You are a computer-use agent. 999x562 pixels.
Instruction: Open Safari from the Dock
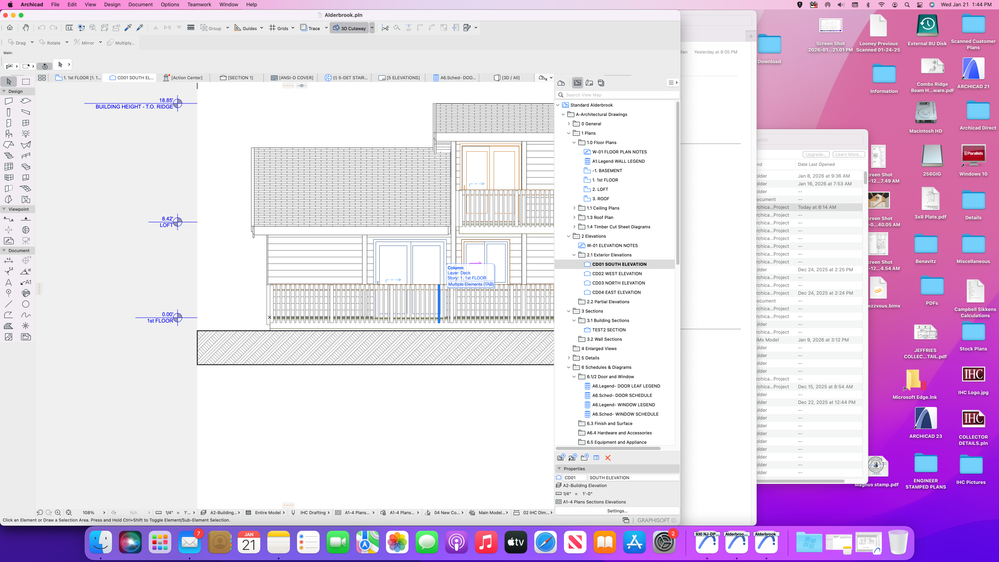tap(545, 542)
